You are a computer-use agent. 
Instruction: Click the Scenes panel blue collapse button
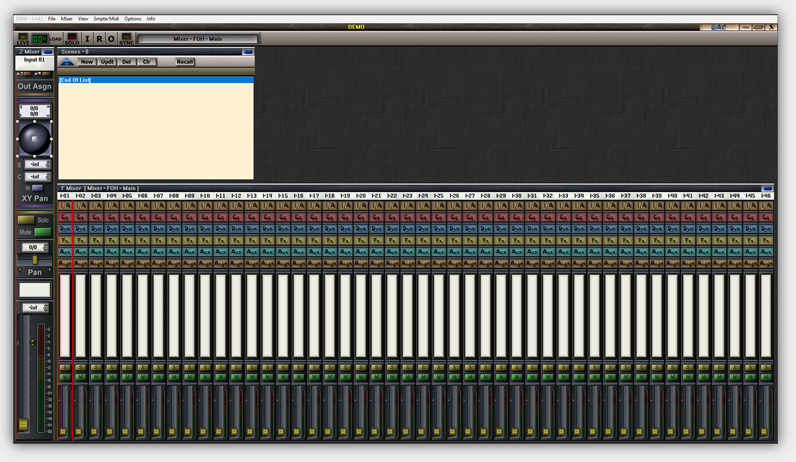pos(248,52)
